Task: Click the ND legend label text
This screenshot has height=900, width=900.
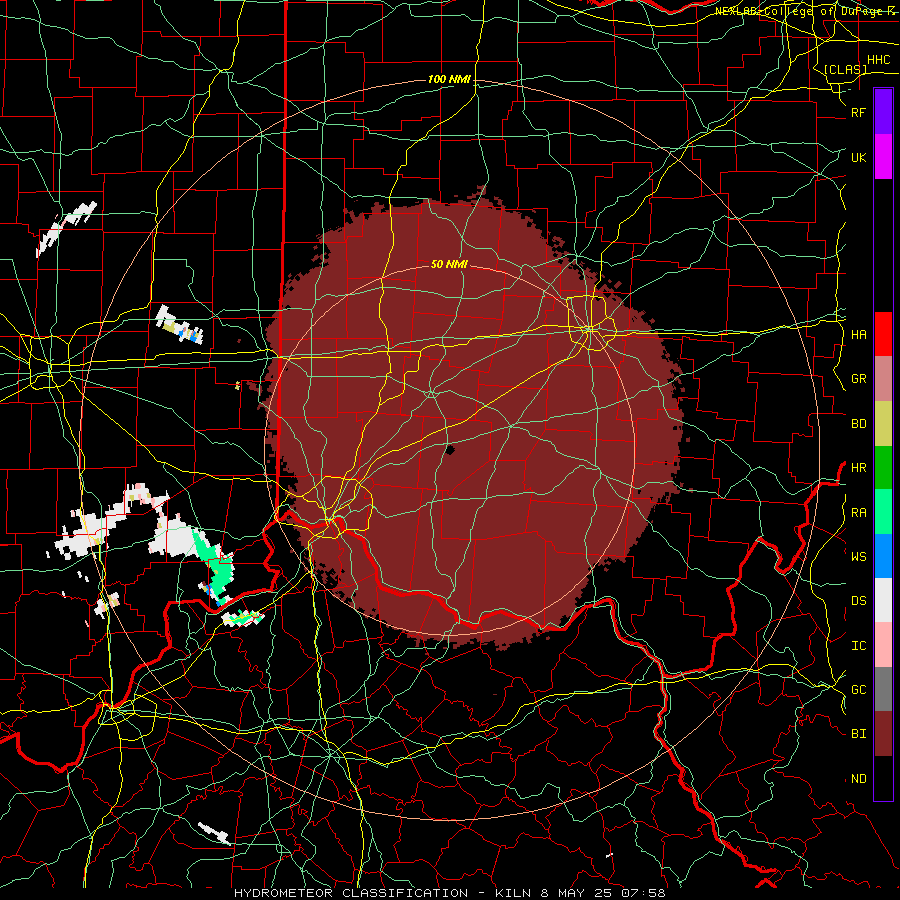Action: (858, 779)
